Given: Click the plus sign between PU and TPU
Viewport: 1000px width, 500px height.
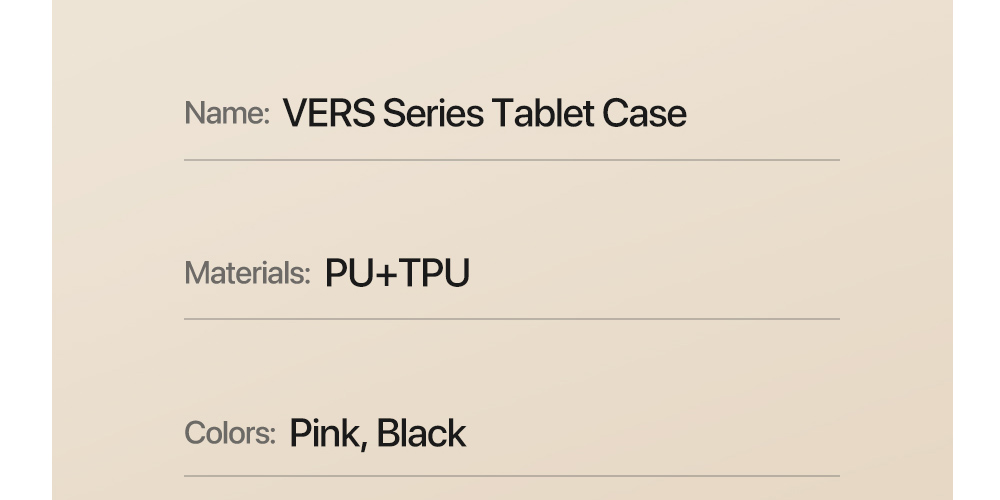Looking at the screenshot, I should (386, 274).
